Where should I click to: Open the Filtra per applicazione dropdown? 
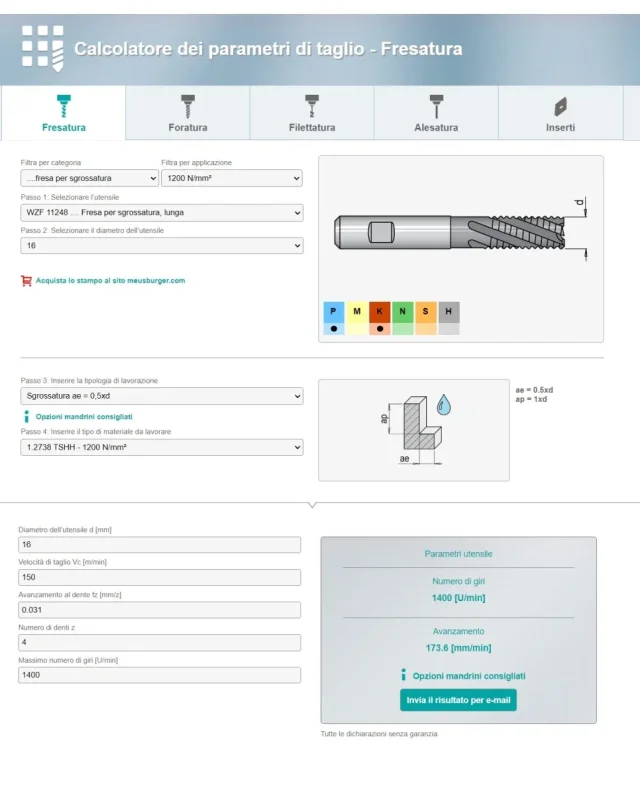click(232, 178)
